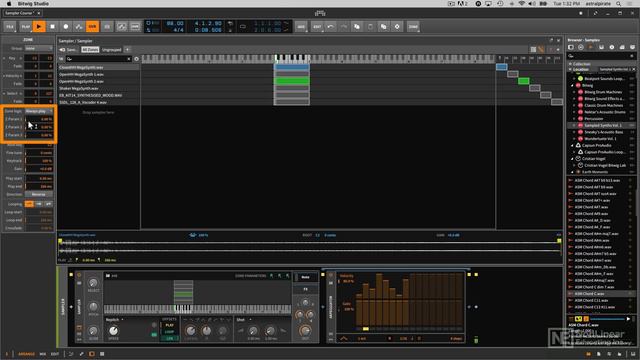Open the Apple menu
Screen dimensions: 640x360
9,3
